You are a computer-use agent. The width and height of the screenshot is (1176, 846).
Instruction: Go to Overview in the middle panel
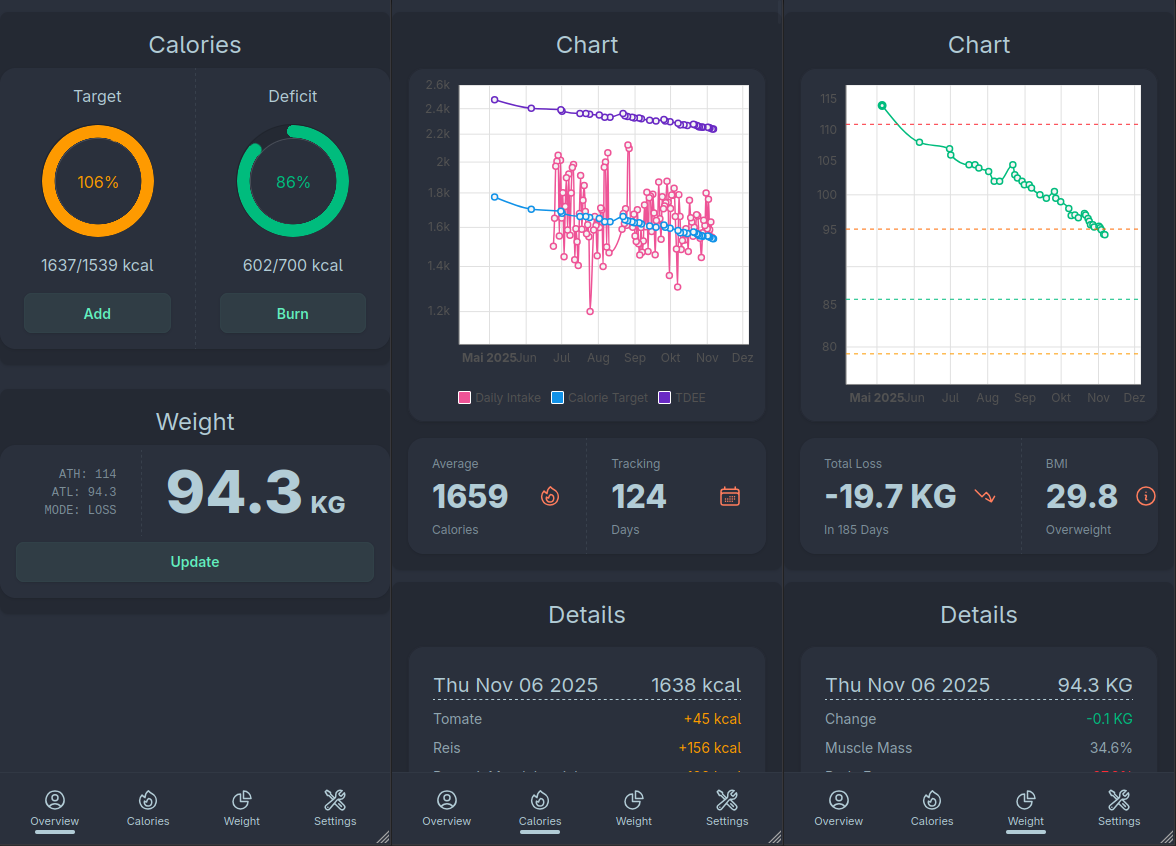coord(446,808)
